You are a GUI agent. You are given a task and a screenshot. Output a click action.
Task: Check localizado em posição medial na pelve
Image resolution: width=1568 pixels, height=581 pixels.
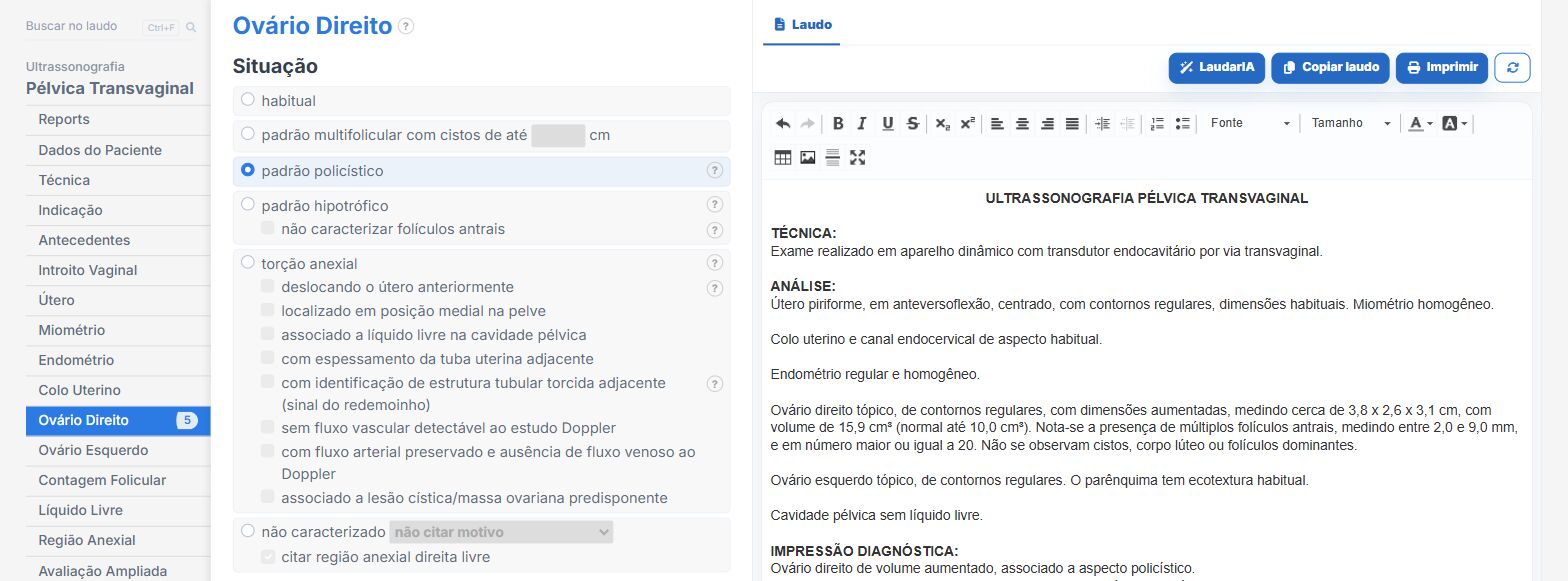pyautogui.click(x=268, y=310)
